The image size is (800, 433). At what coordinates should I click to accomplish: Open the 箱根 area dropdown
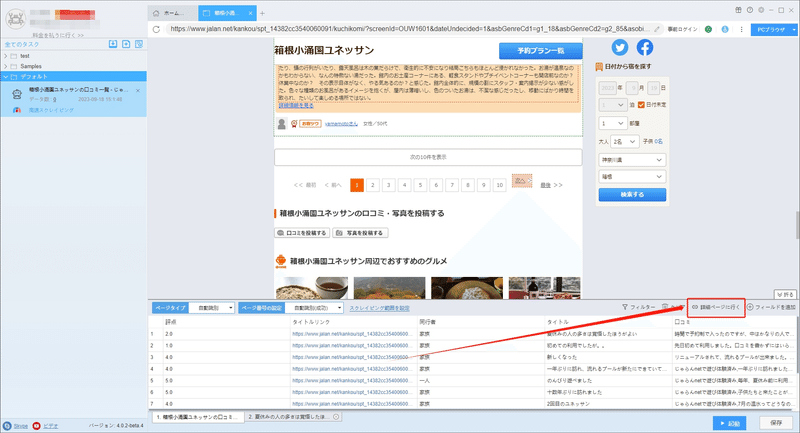[632, 176]
